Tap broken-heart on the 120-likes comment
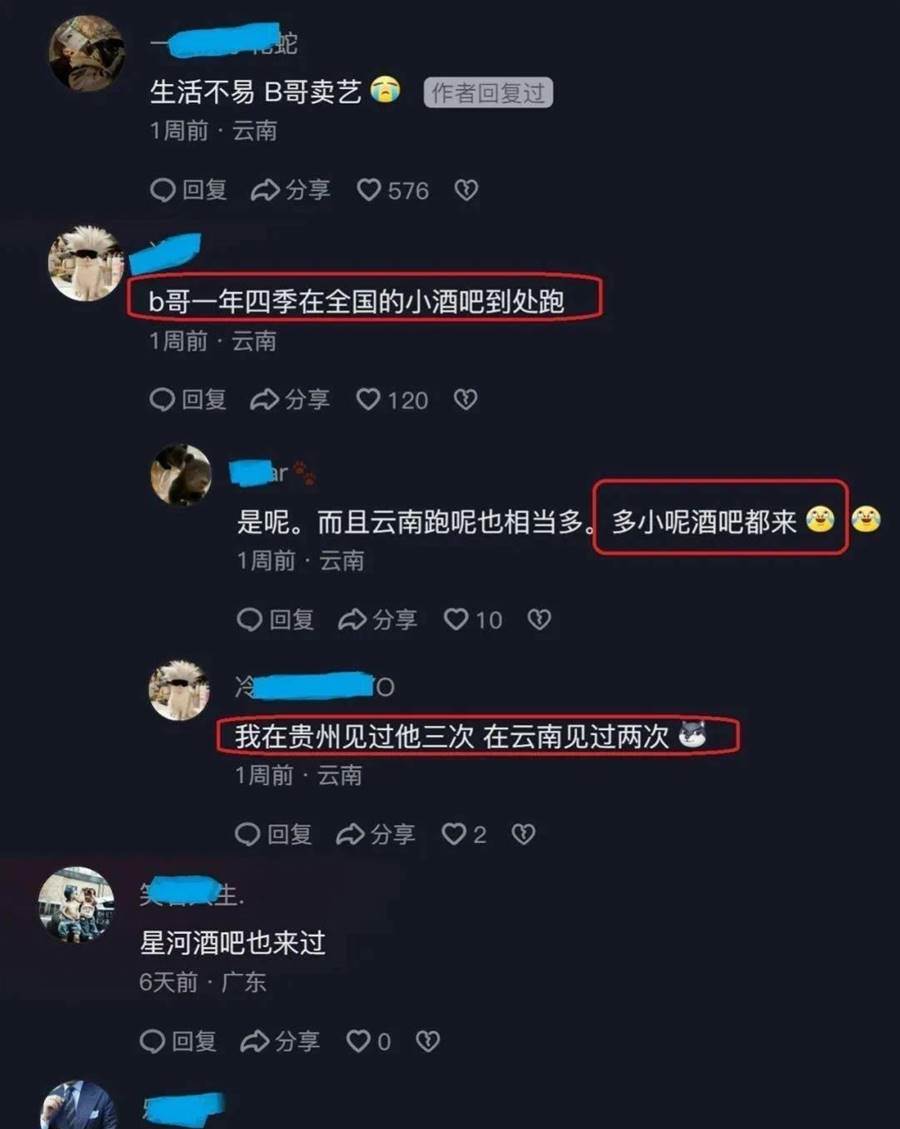 [x=465, y=400]
